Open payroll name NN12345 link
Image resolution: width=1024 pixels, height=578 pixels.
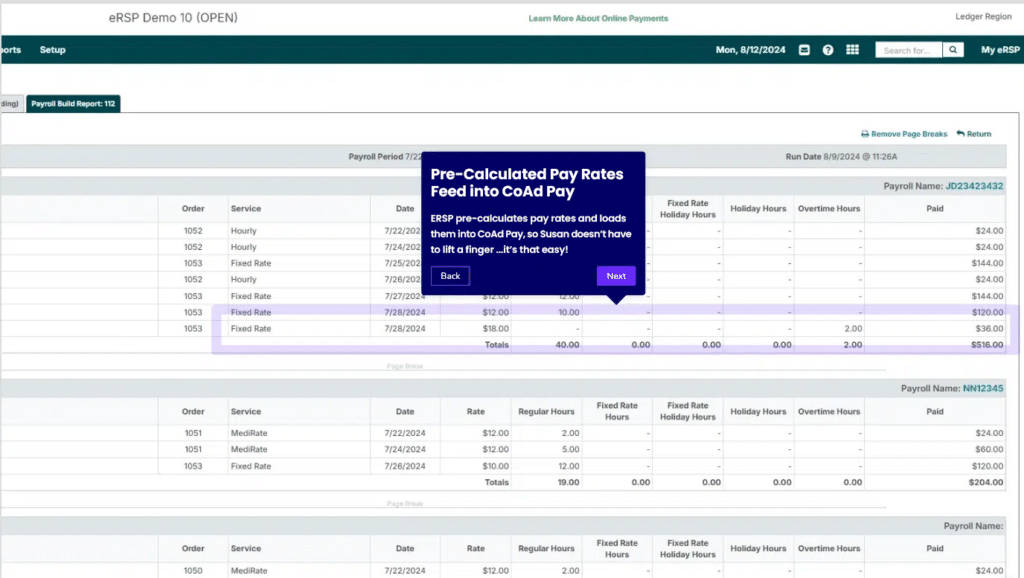coord(982,389)
